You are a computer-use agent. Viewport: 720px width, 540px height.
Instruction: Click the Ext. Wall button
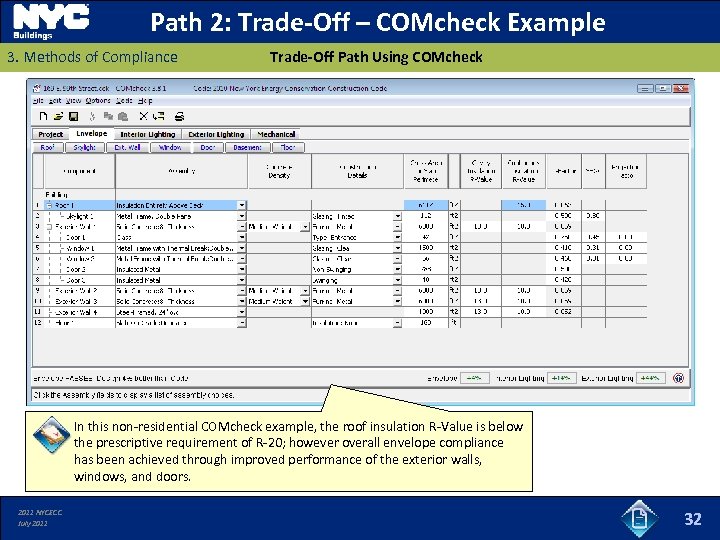point(127,147)
